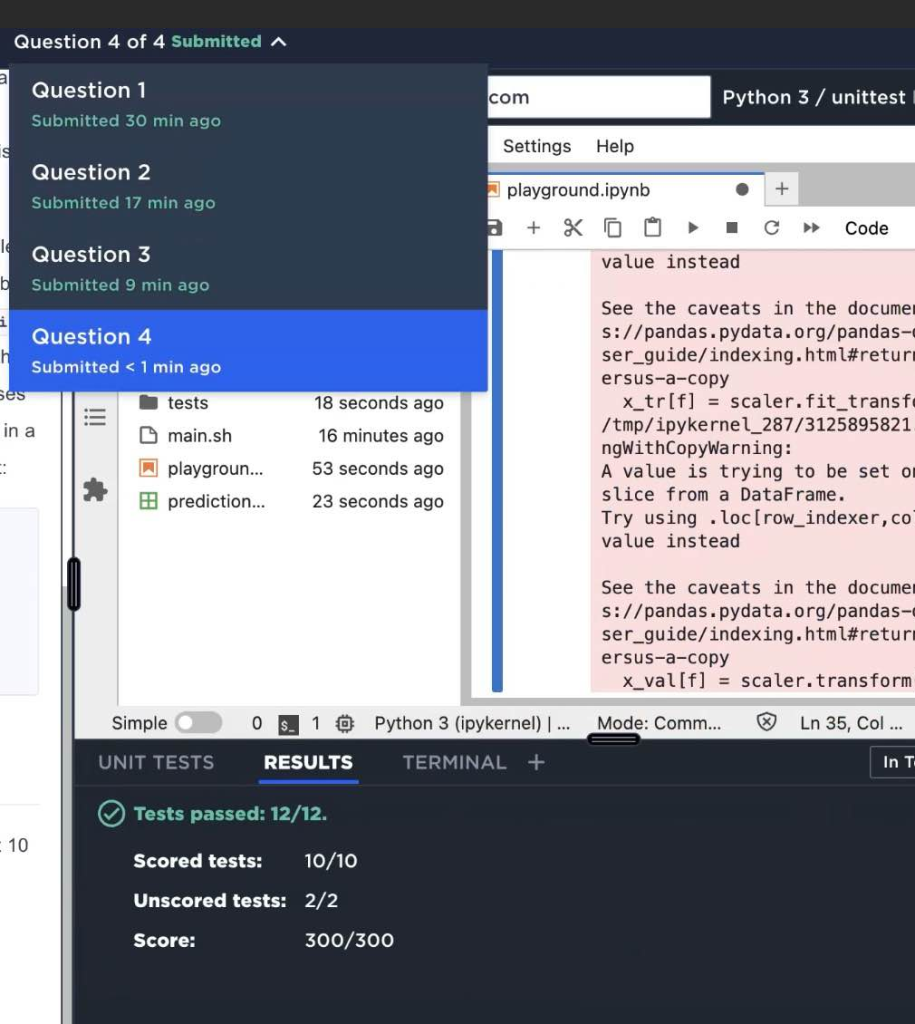Toggle the Simple interface mode switch
The image size is (915, 1024).
pos(198,723)
